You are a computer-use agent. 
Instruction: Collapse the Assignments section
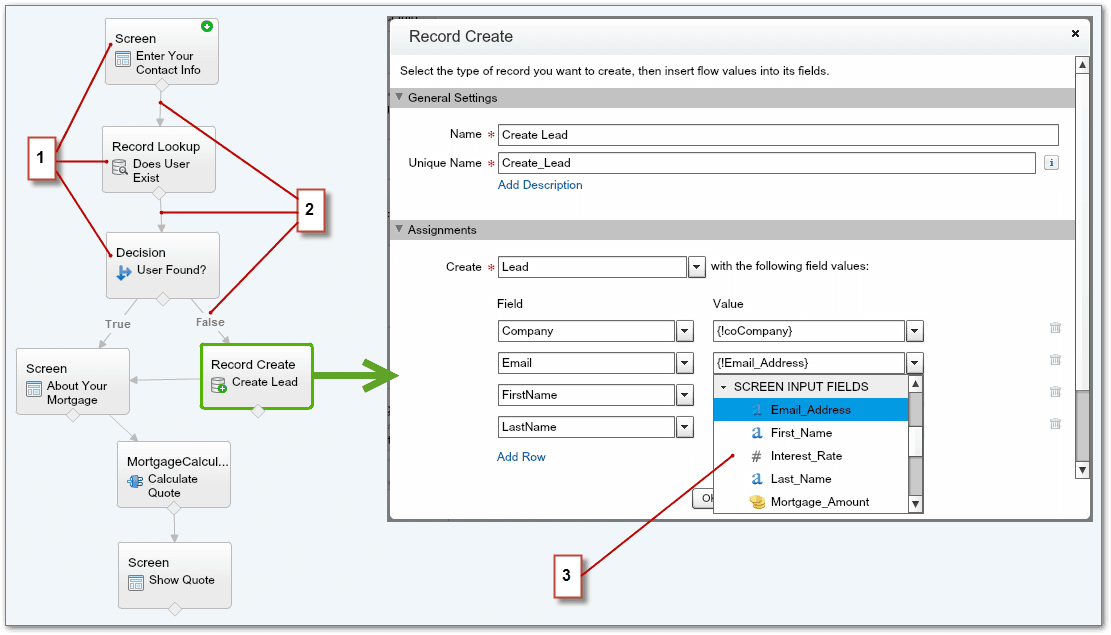399,230
